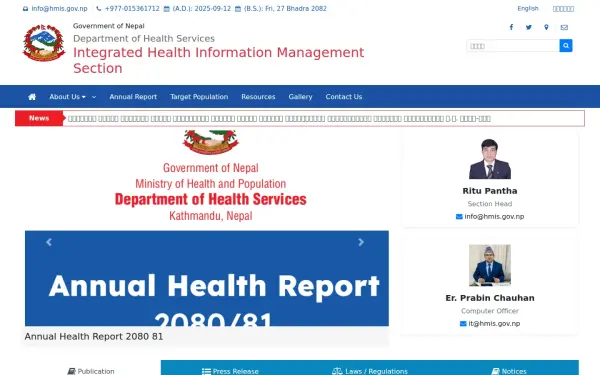600x375 pixels.
Task: Open the Contact Us menu item
Action: pos(344,97)
